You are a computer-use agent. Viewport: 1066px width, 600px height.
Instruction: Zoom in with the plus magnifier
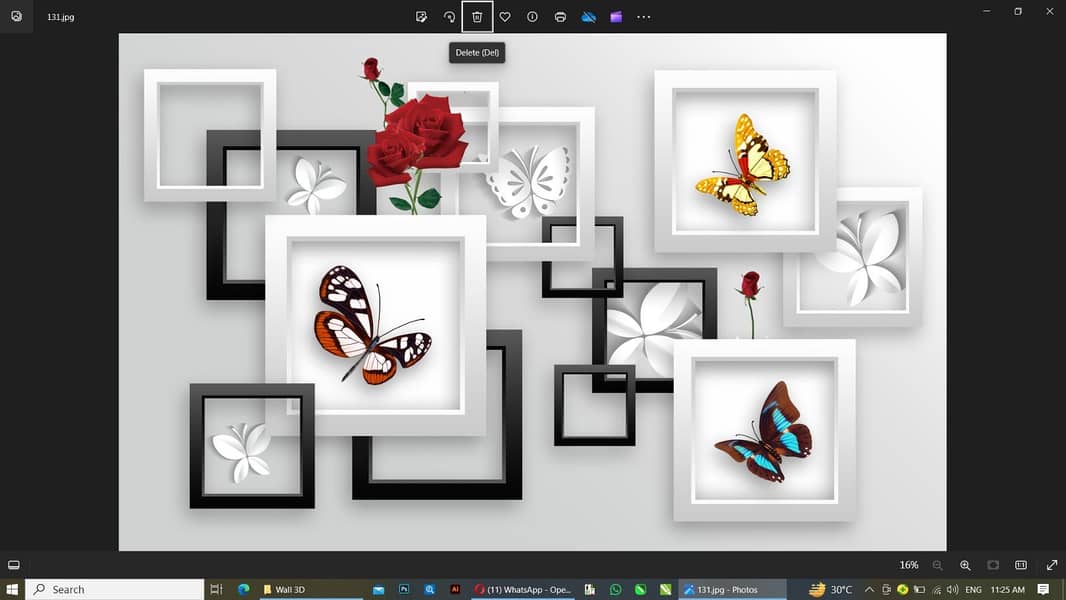point(965,565)
